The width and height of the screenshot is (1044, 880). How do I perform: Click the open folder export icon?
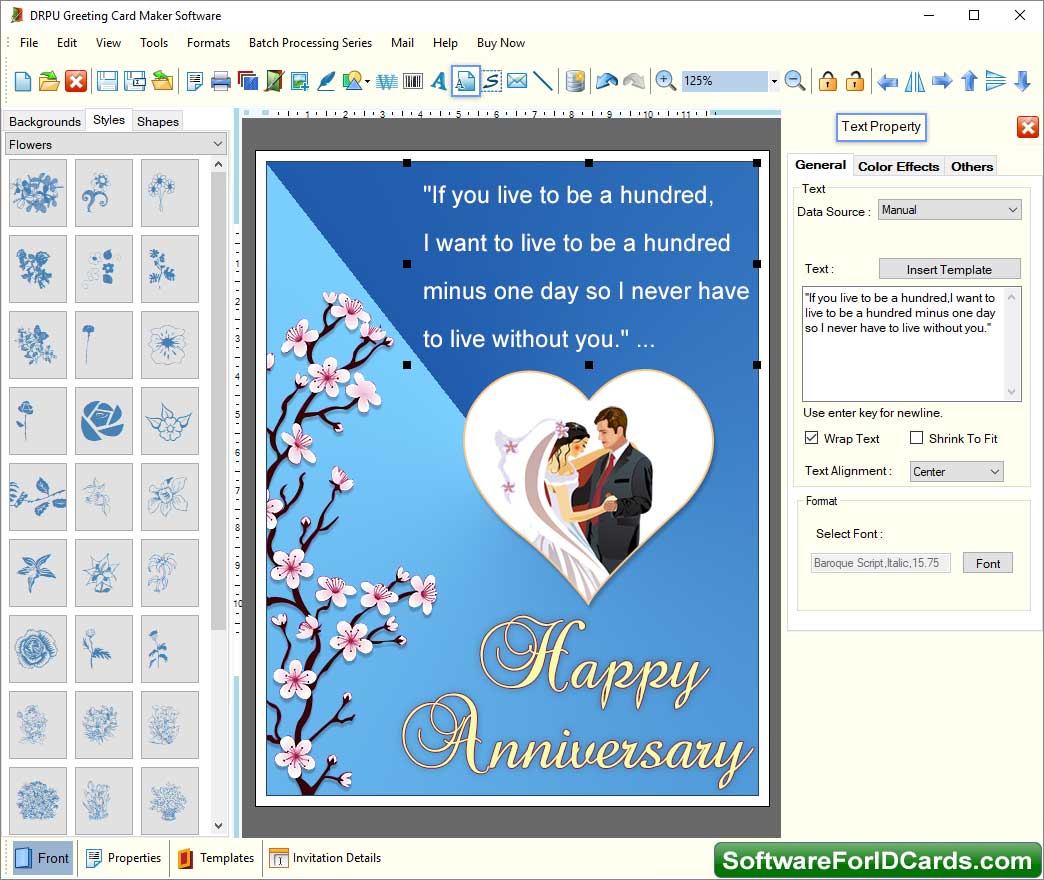pos(162,81)
